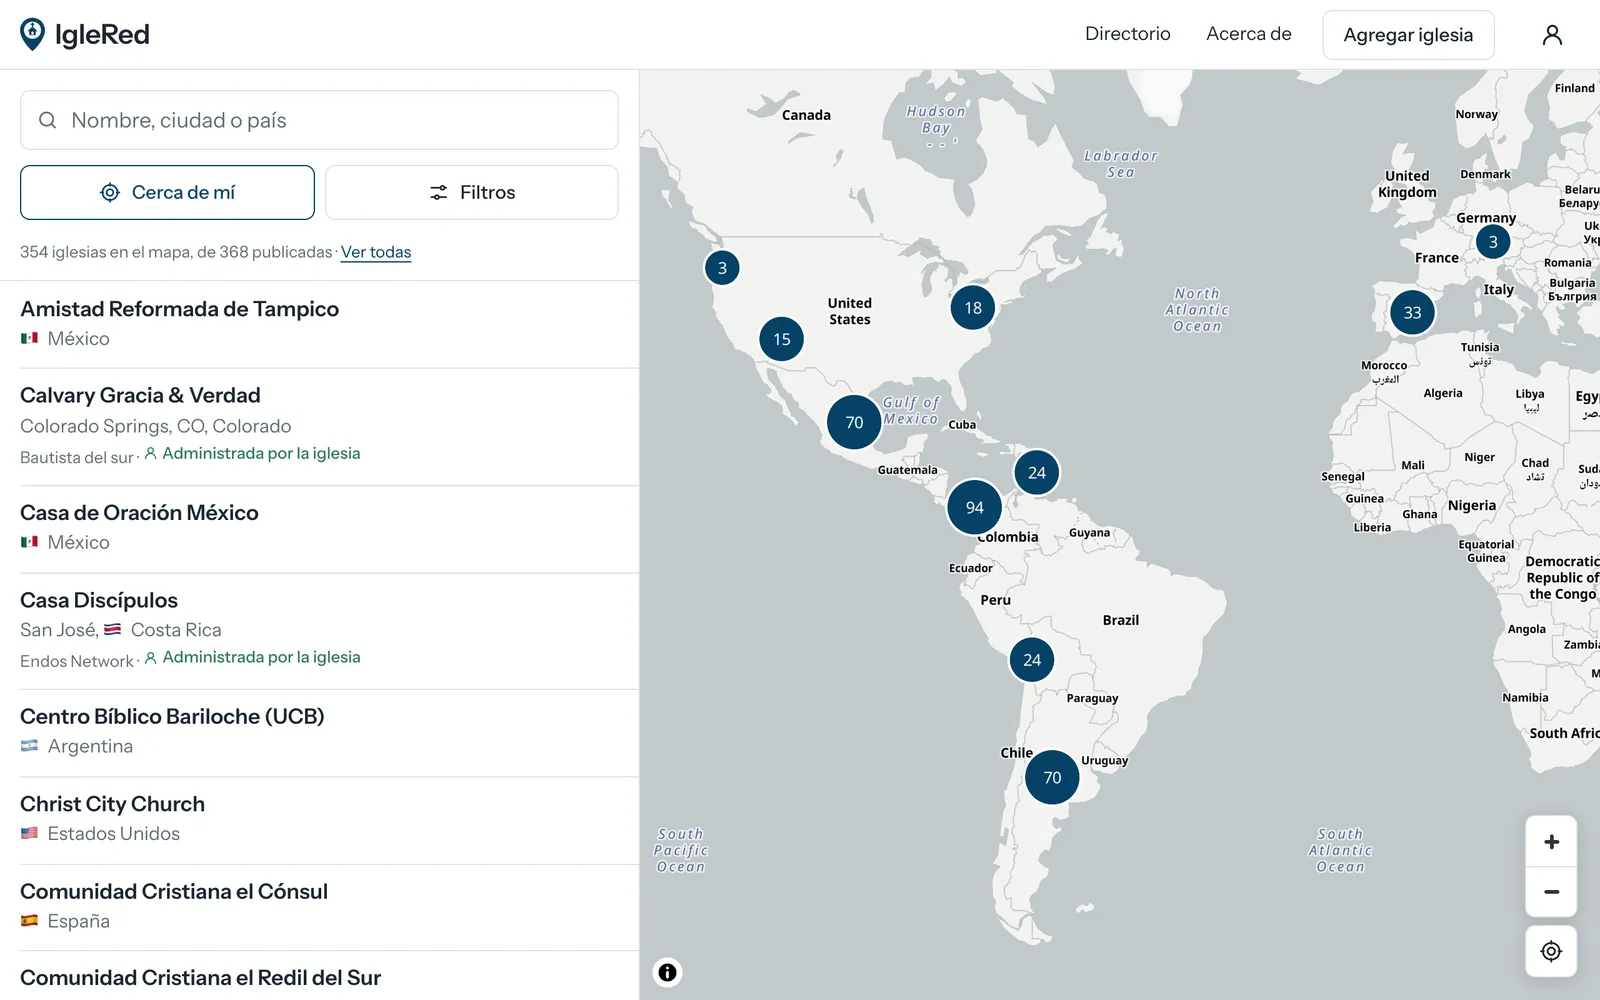Open Calvary Gracia & Verdad listing
The height and width of the screenshot is (1000, 1600).
319,427
